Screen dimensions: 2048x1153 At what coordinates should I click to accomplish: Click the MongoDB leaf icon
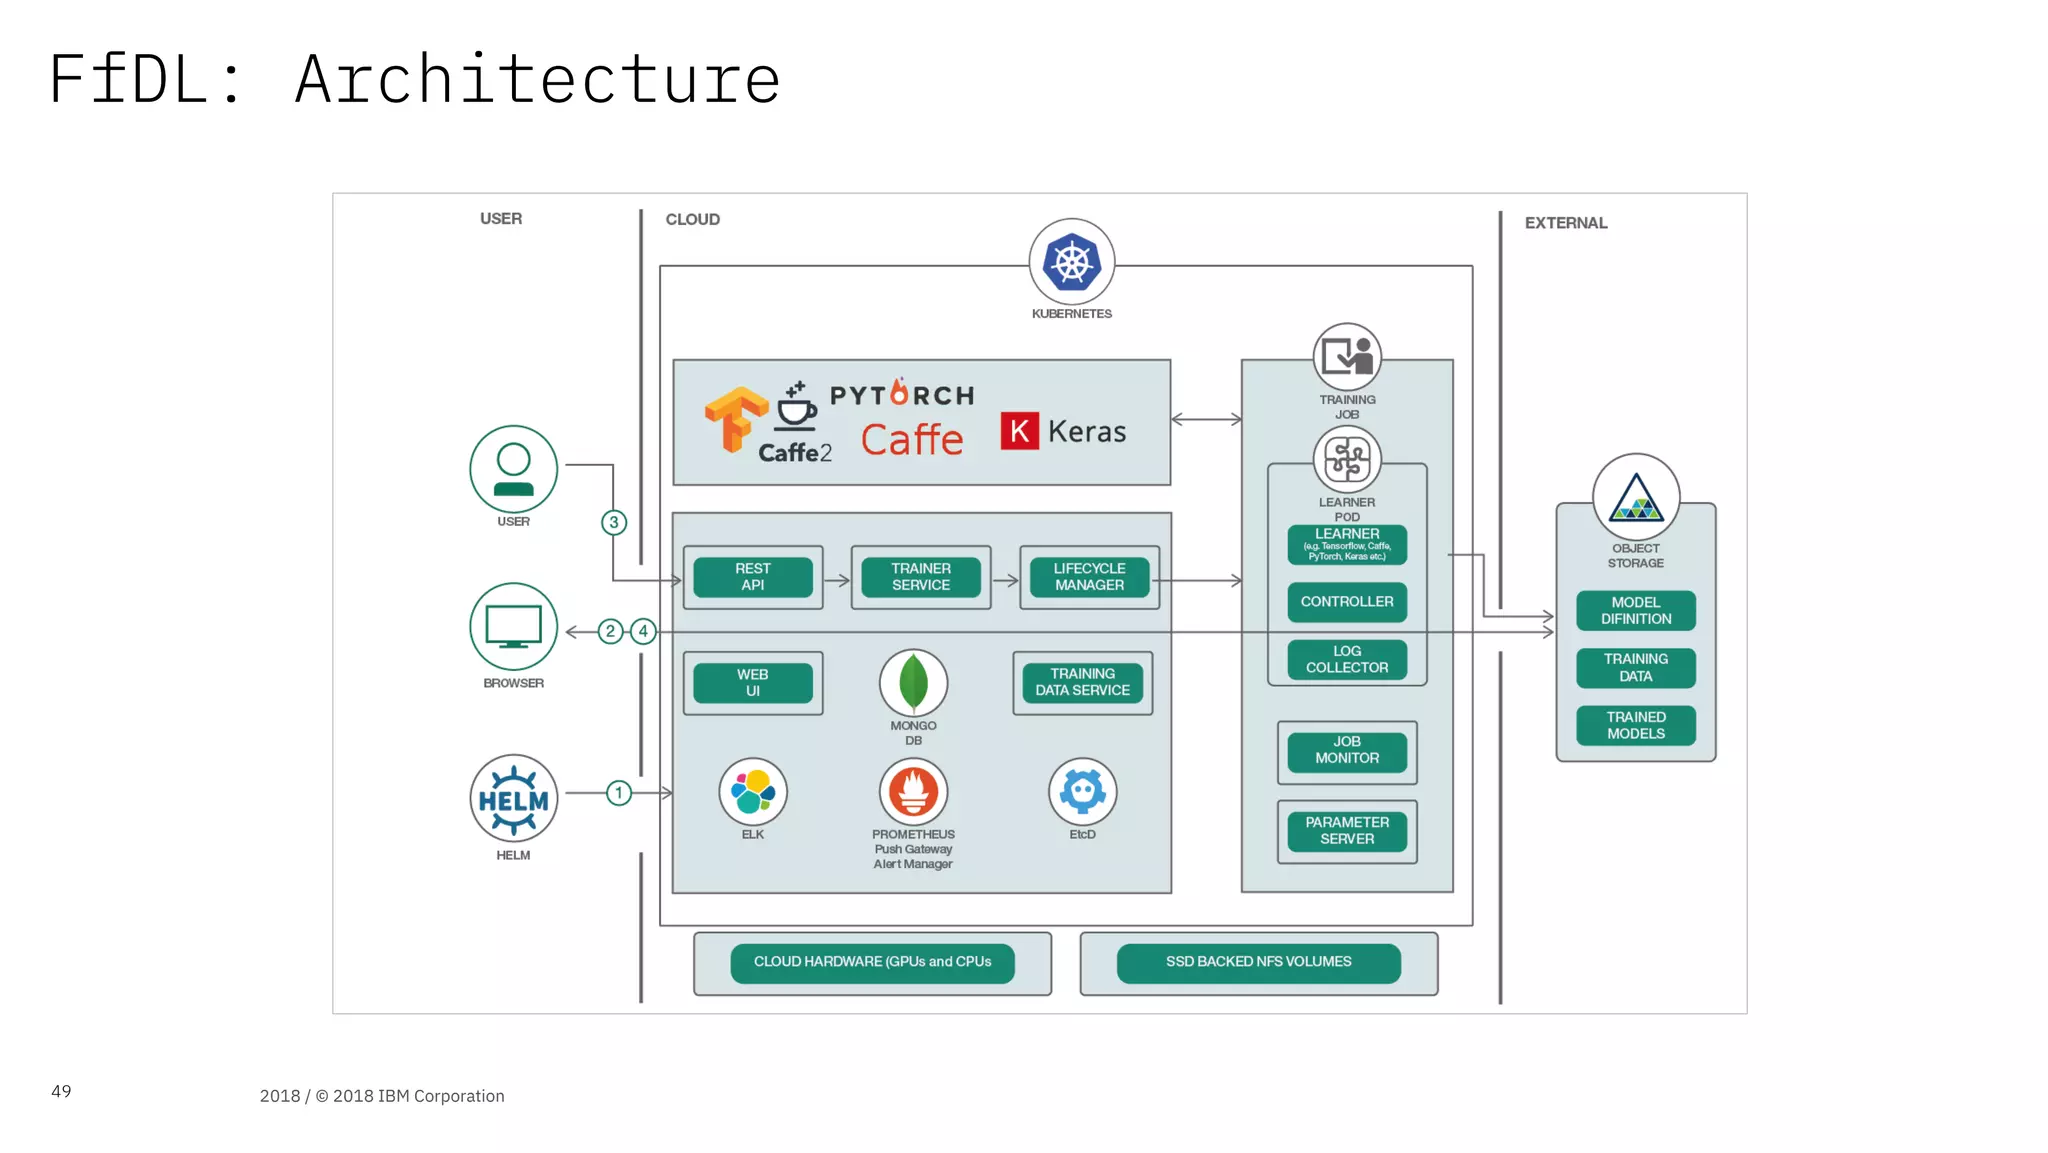click(913, 683)
